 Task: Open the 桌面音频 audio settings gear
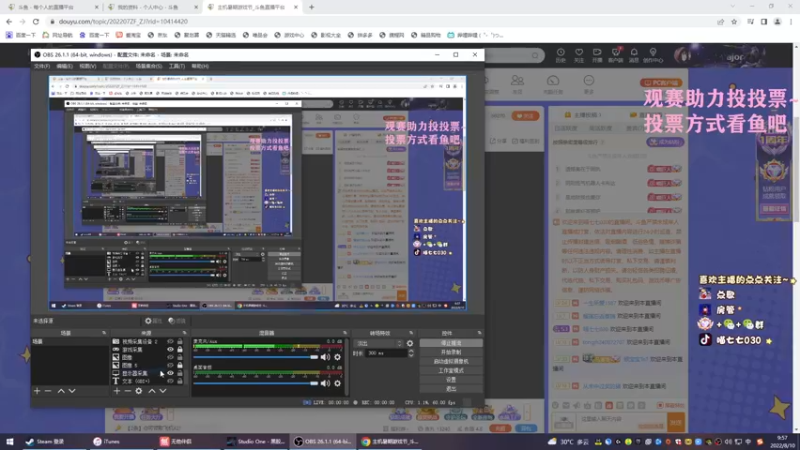(337, 383)
